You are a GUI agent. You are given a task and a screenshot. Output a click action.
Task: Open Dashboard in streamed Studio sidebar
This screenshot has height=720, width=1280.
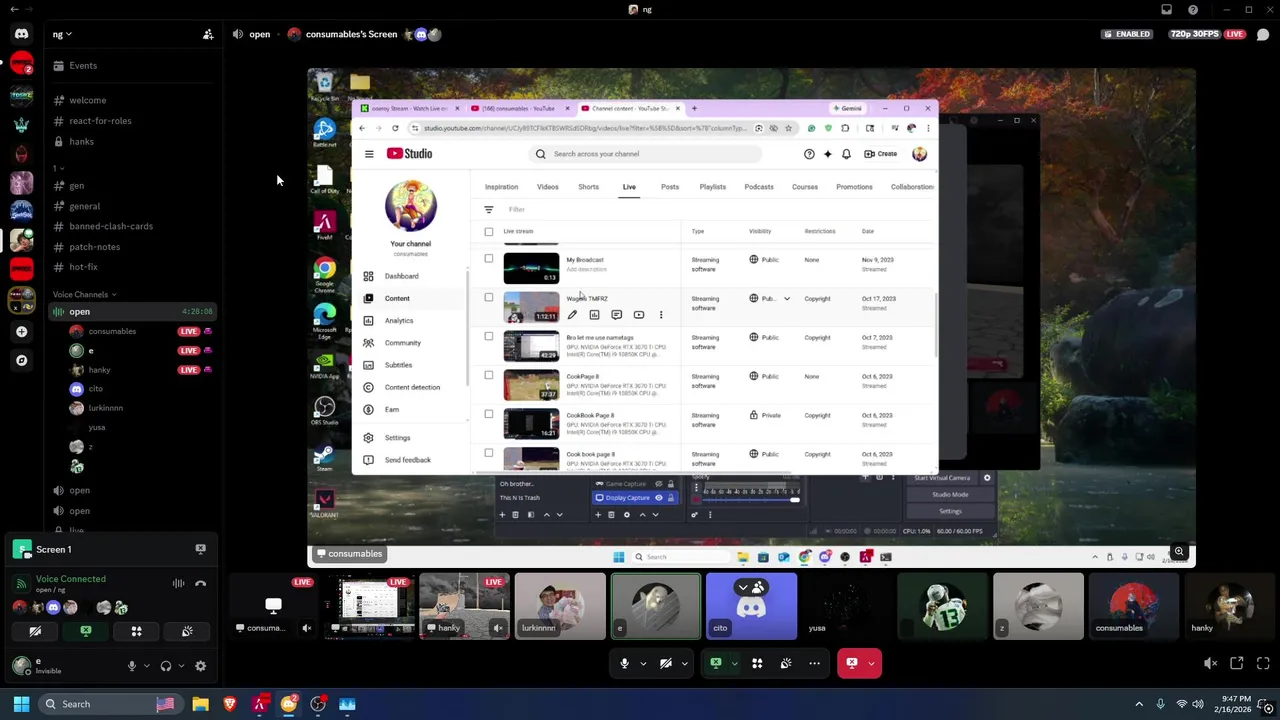click(x=401, y=276)
